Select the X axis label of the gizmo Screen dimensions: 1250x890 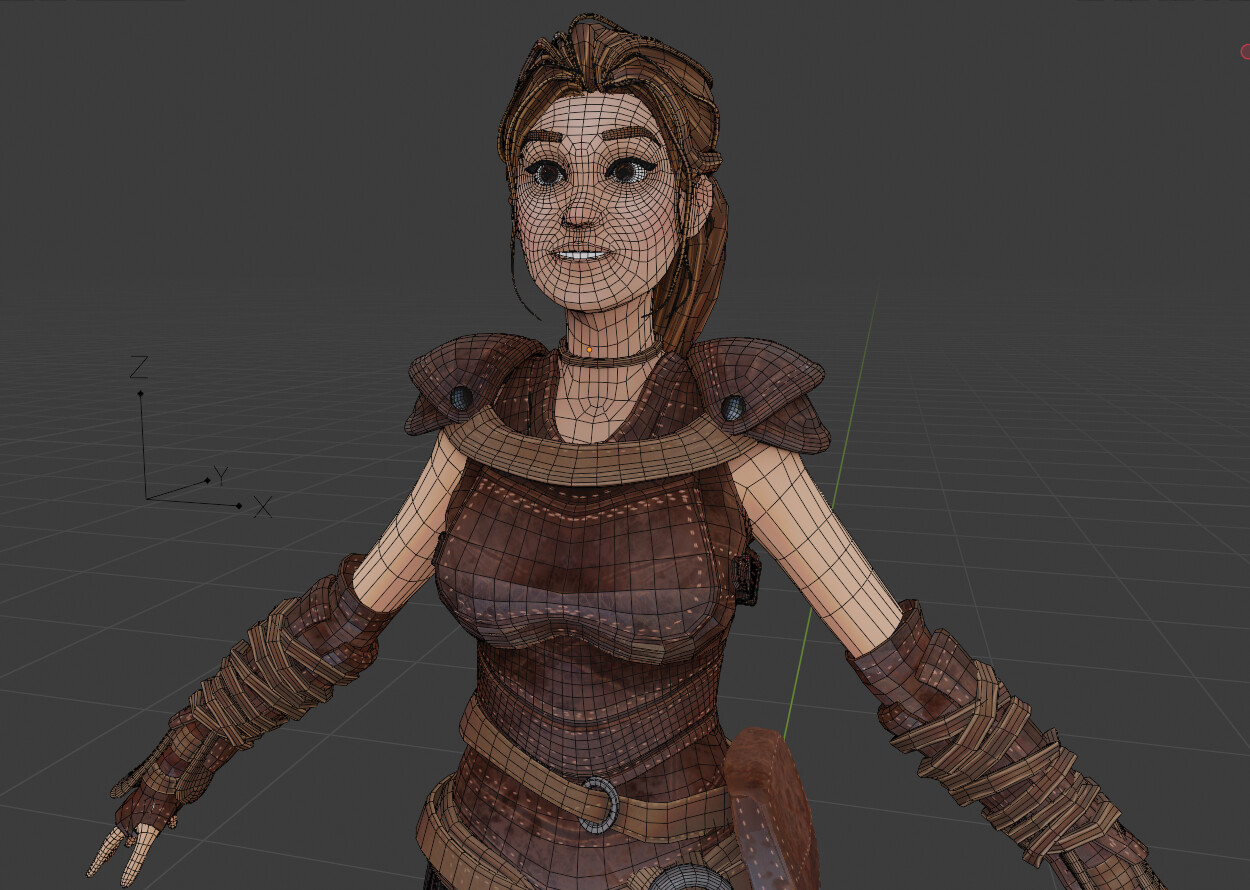point(263,508)
